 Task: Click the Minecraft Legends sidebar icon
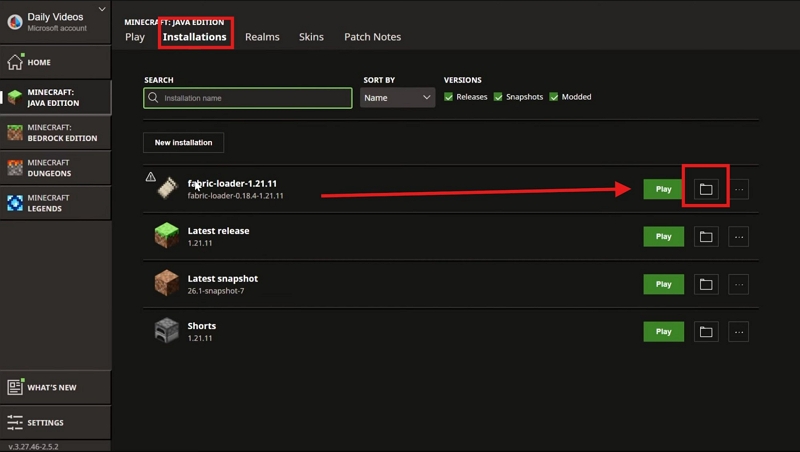15,203
